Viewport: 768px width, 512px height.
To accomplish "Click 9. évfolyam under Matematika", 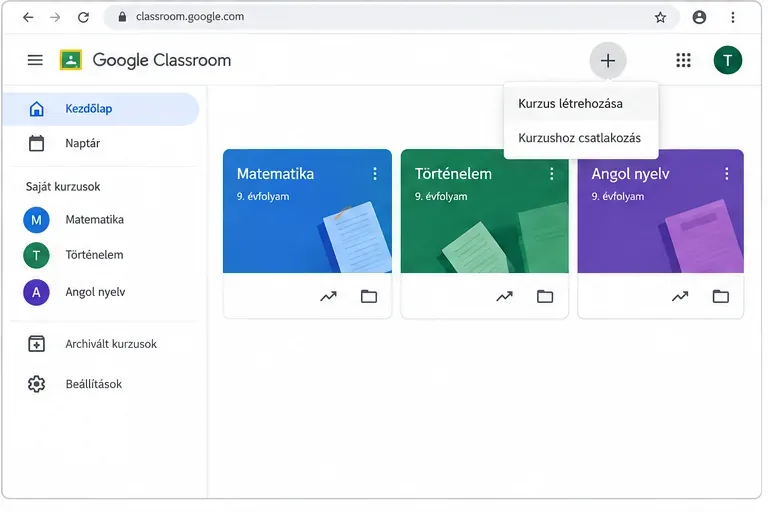I will [x=263, y=196].
